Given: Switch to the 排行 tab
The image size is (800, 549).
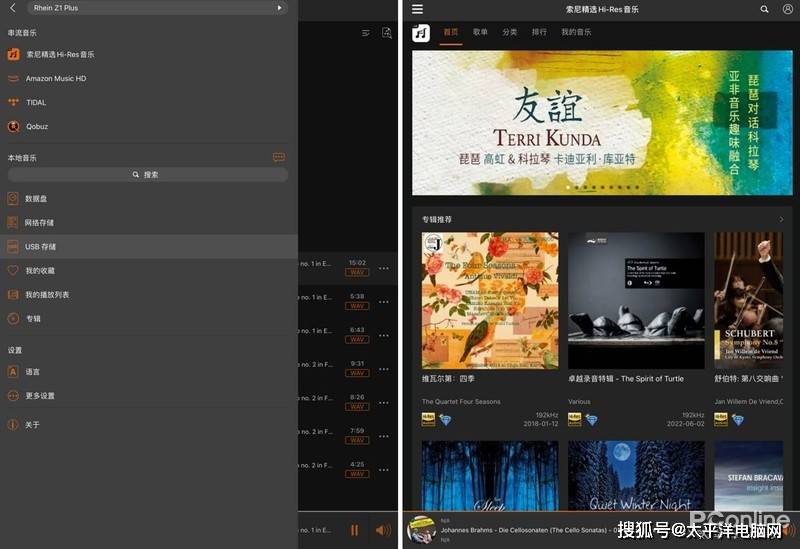Looking at the screenshot, I should click(x=539, y=32).
